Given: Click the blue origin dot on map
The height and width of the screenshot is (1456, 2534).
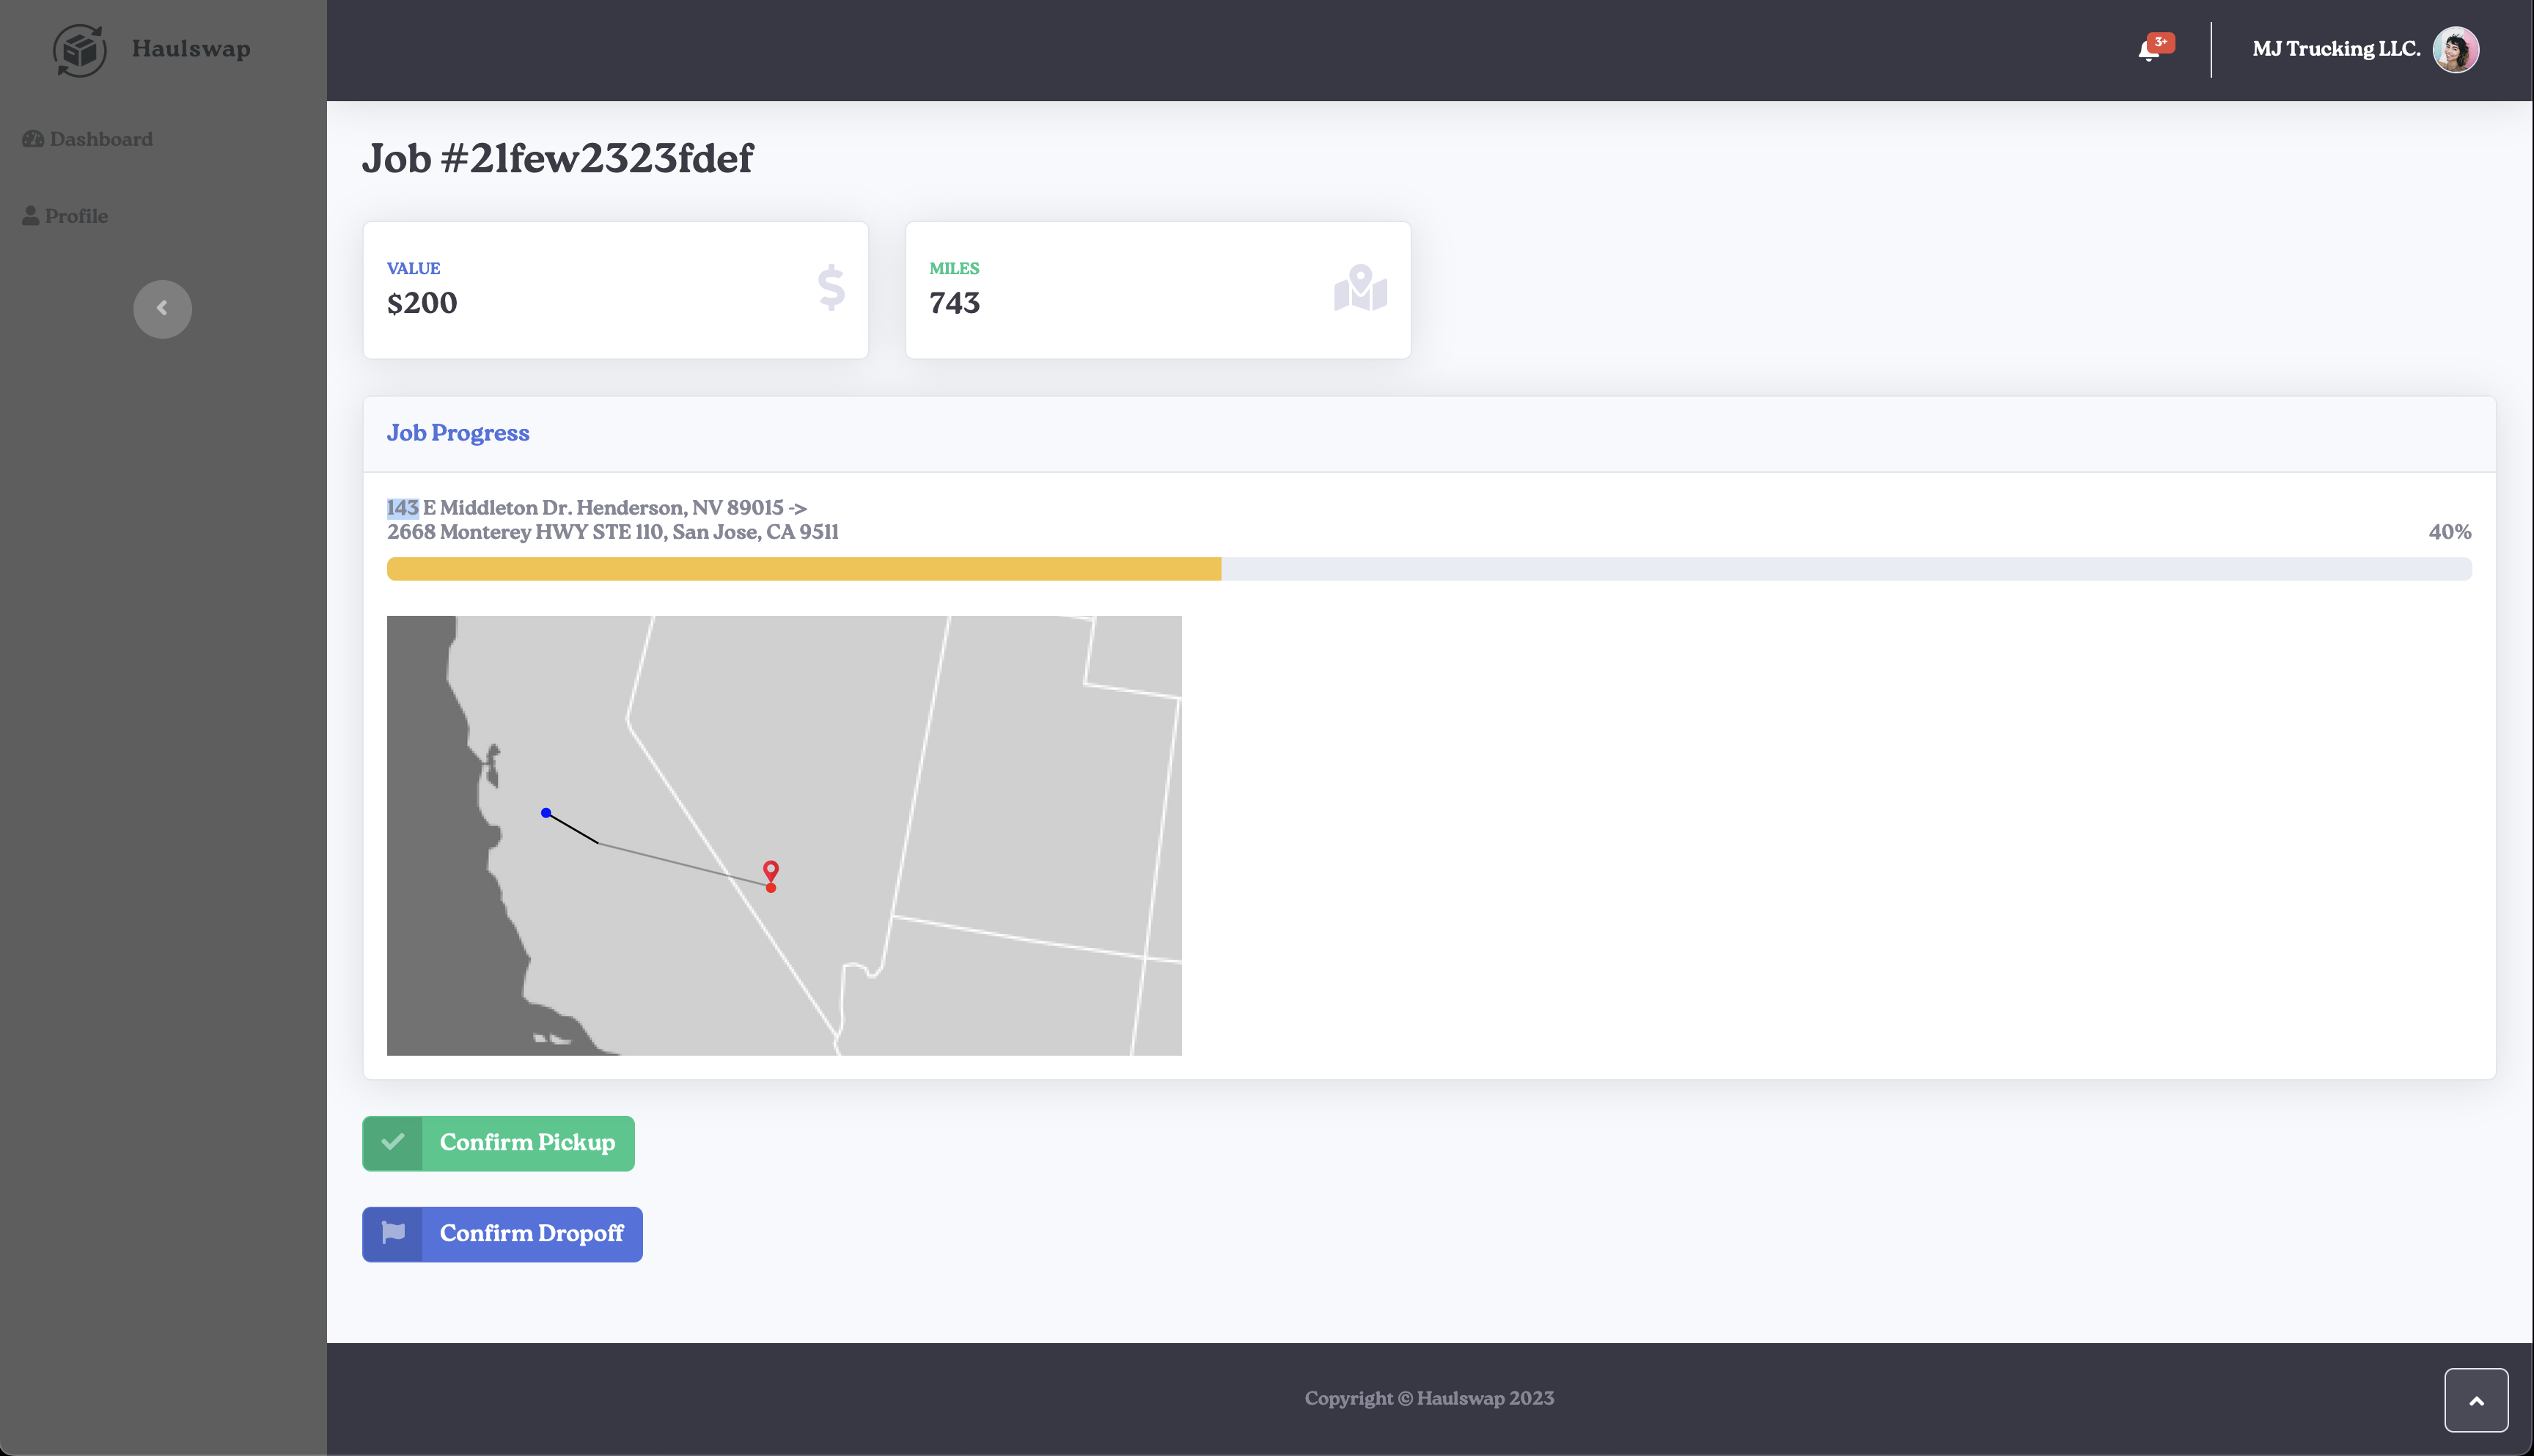Looking at the screenshot, I should 546,813.
